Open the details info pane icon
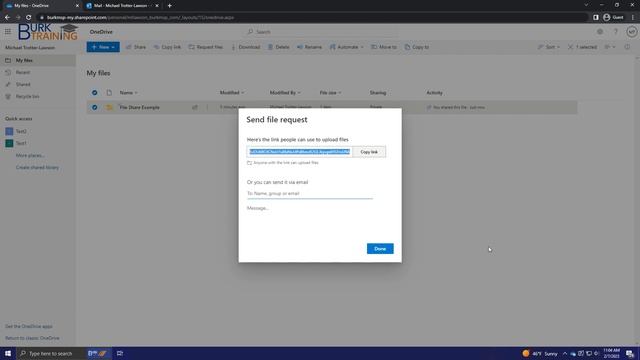This screenshot has height=360, width=640. coord(627,47)
